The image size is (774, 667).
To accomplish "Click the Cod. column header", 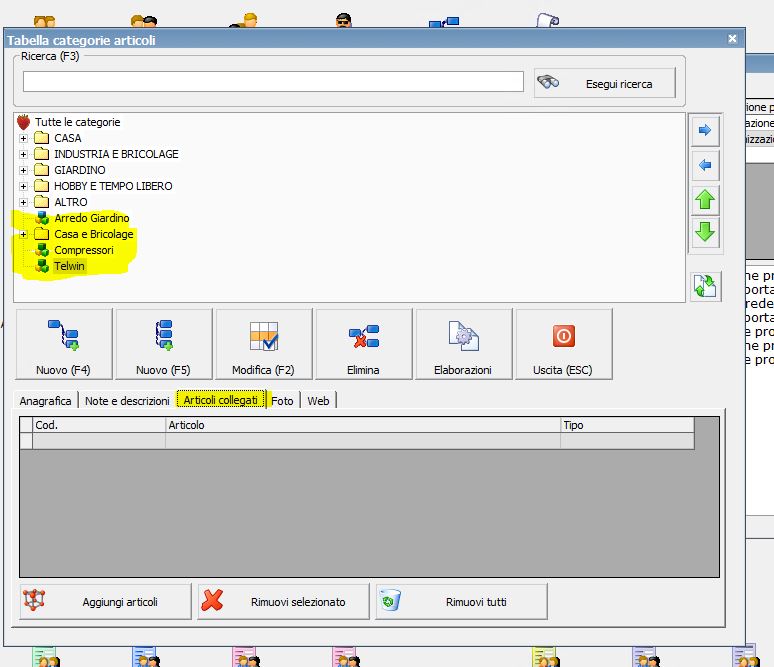I will (x=99, y=425).
